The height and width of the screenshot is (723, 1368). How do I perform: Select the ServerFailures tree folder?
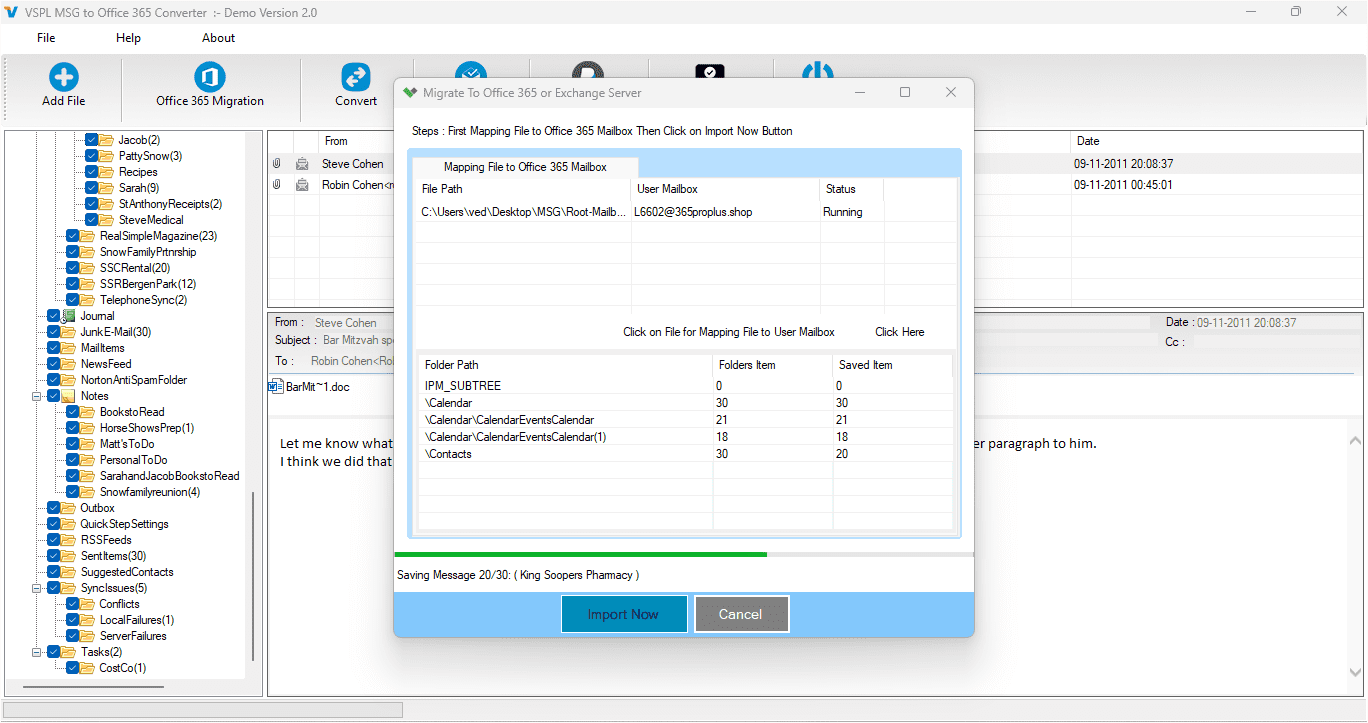click(x=133, y=636)
